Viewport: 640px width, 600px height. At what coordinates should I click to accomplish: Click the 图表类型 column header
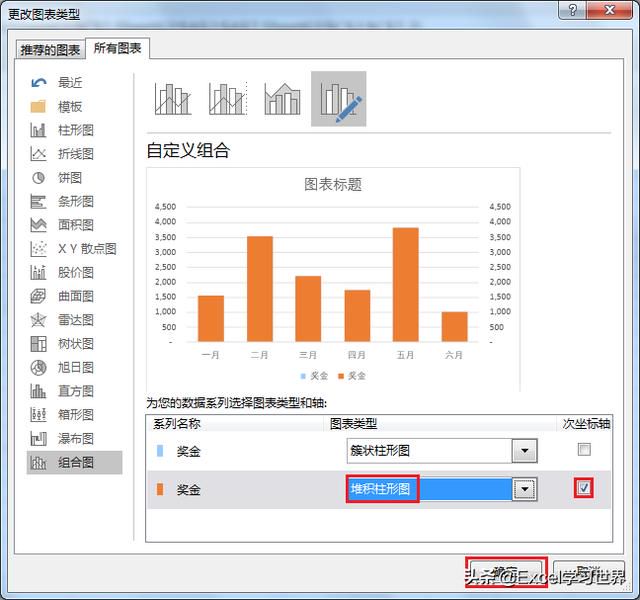point(353,424)
